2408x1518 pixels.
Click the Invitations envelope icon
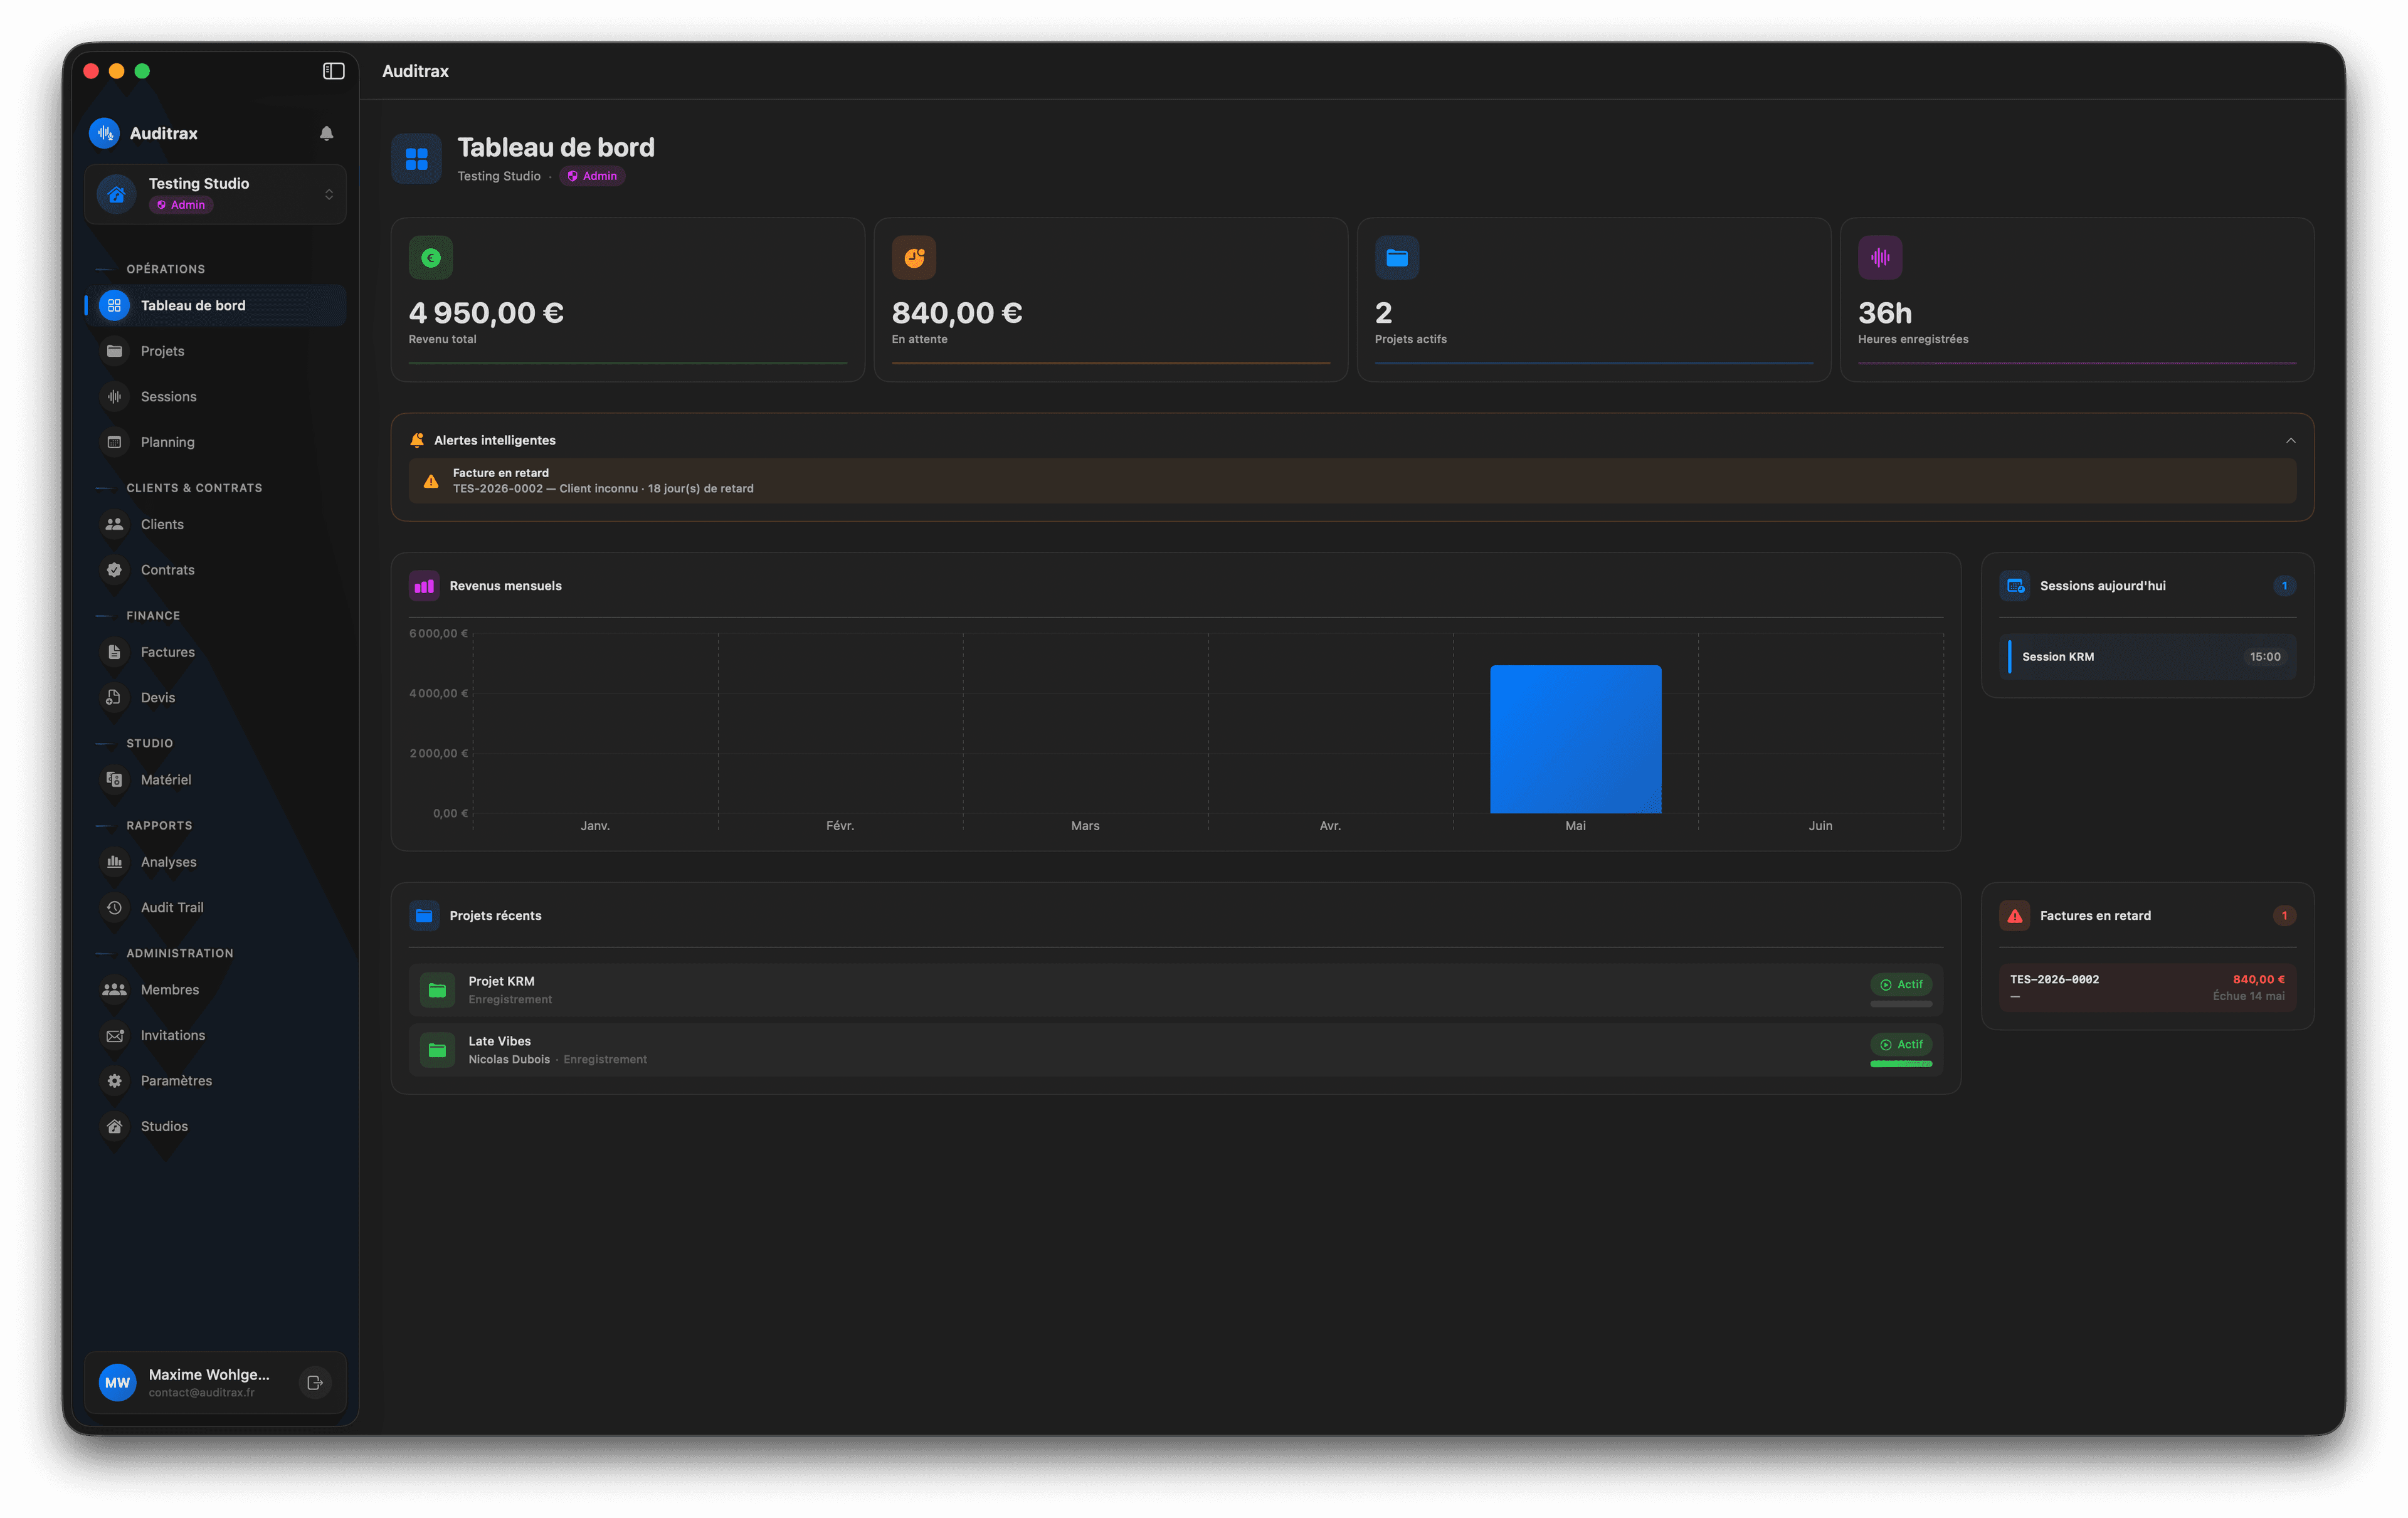tap(114, 1035)
